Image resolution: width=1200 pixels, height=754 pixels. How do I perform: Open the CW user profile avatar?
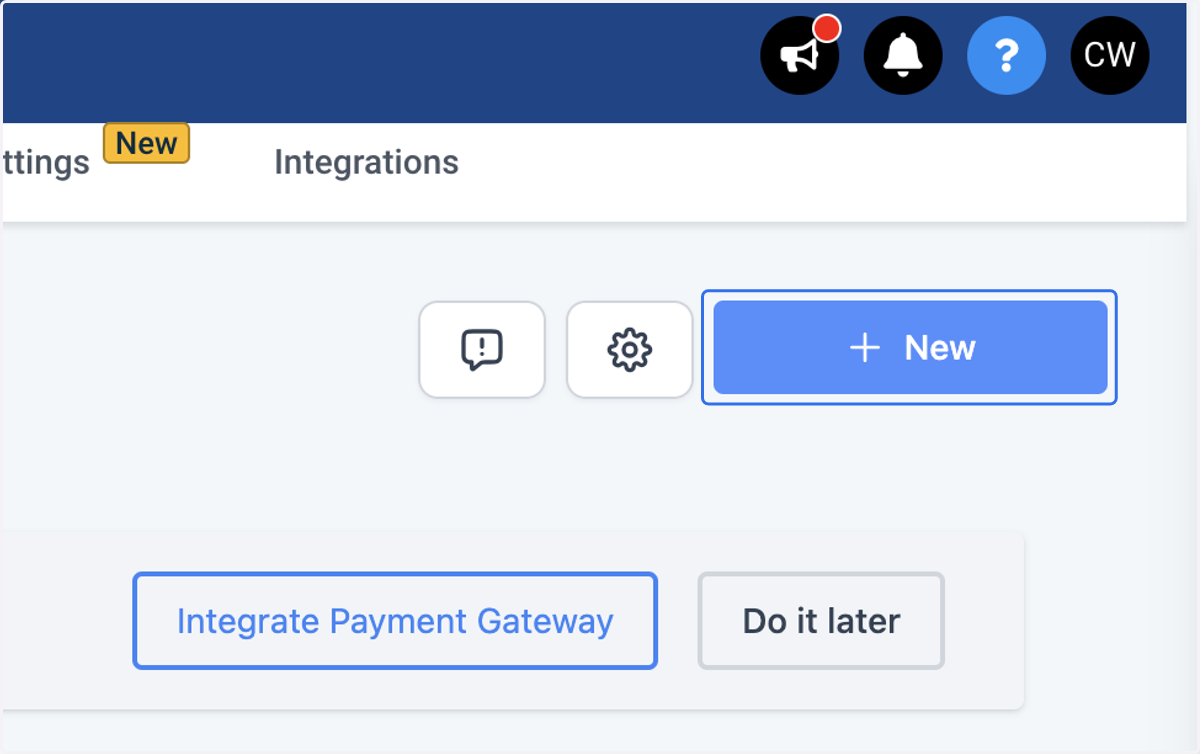pyautogui.click(x=1110, y=55)
